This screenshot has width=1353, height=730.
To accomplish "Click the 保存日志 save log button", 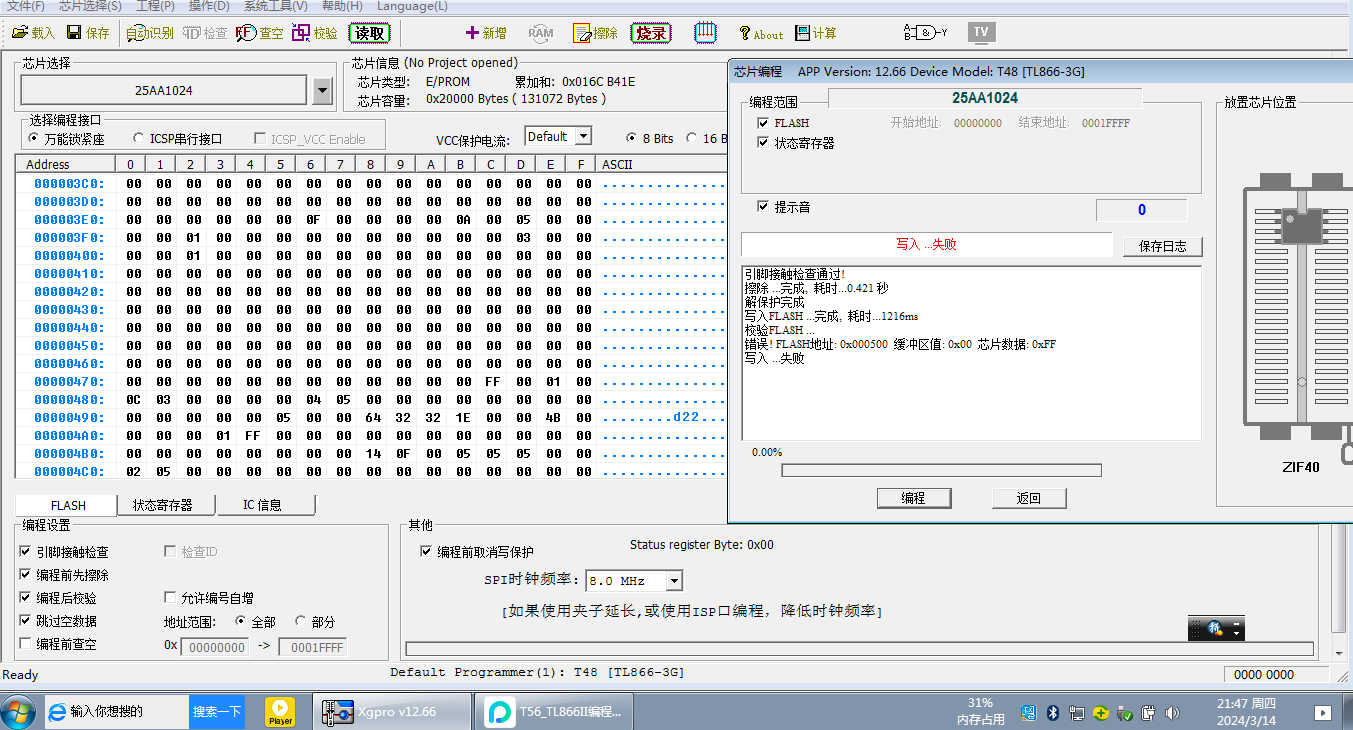I will click(x=1162, y=246).
